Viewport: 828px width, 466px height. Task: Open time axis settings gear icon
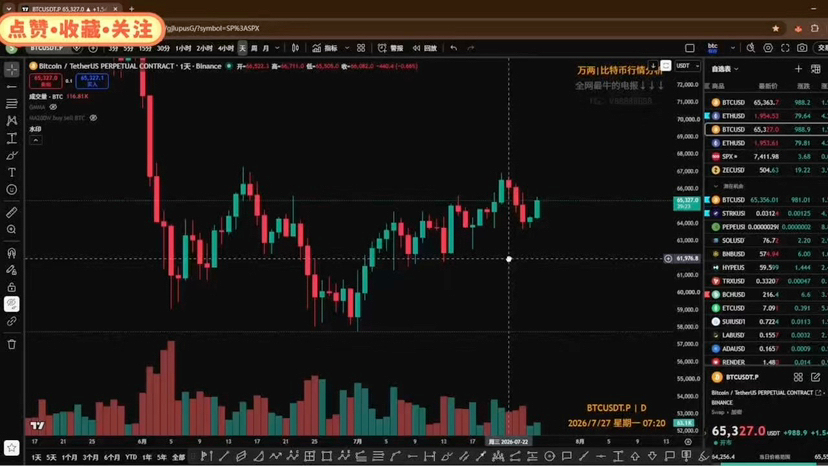[x=688, y=442]
